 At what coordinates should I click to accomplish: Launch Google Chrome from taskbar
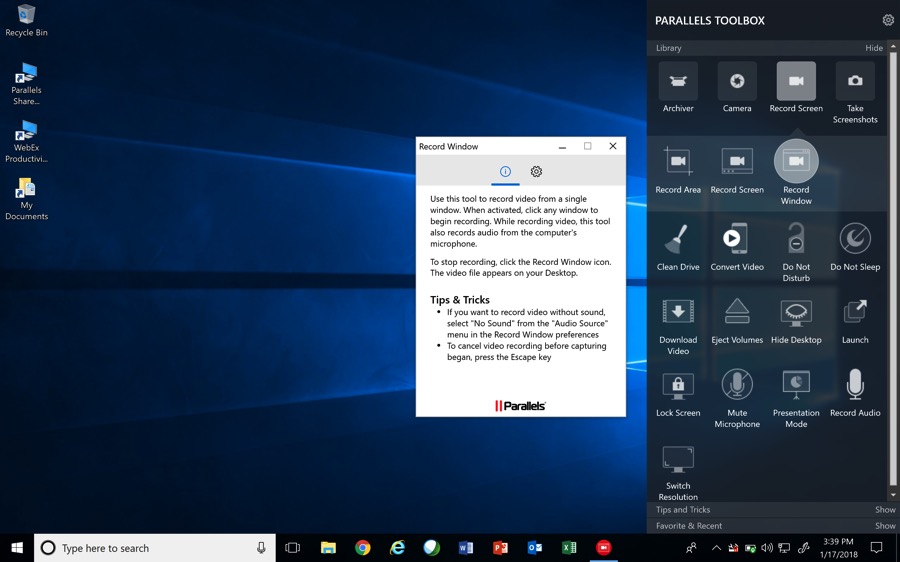pyautogui.click(x=362, y=548)
